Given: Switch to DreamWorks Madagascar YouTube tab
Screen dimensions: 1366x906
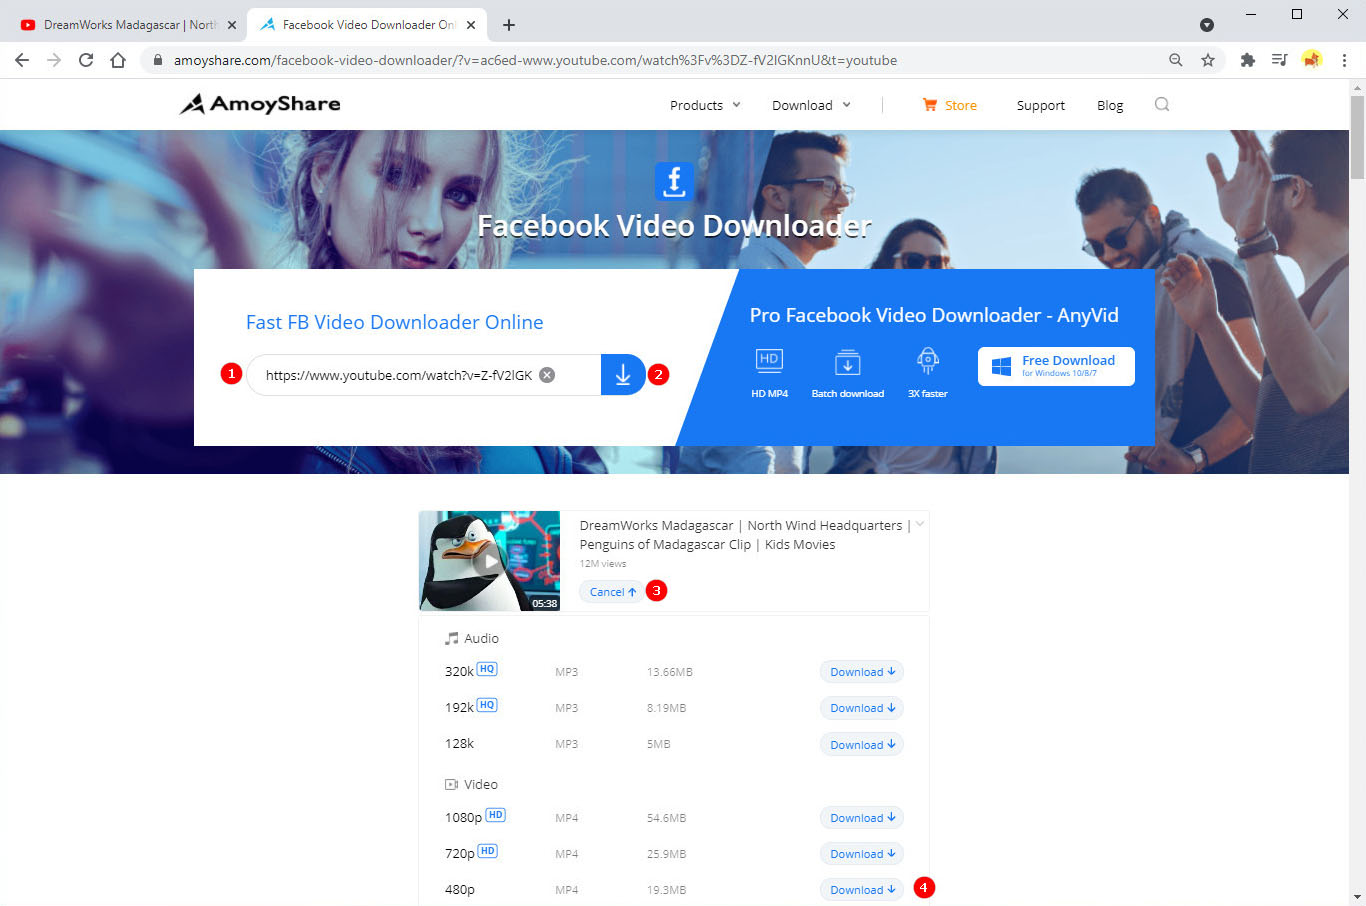Looking at the screenshot, I should pyautogui.click(x=128, y=25).
